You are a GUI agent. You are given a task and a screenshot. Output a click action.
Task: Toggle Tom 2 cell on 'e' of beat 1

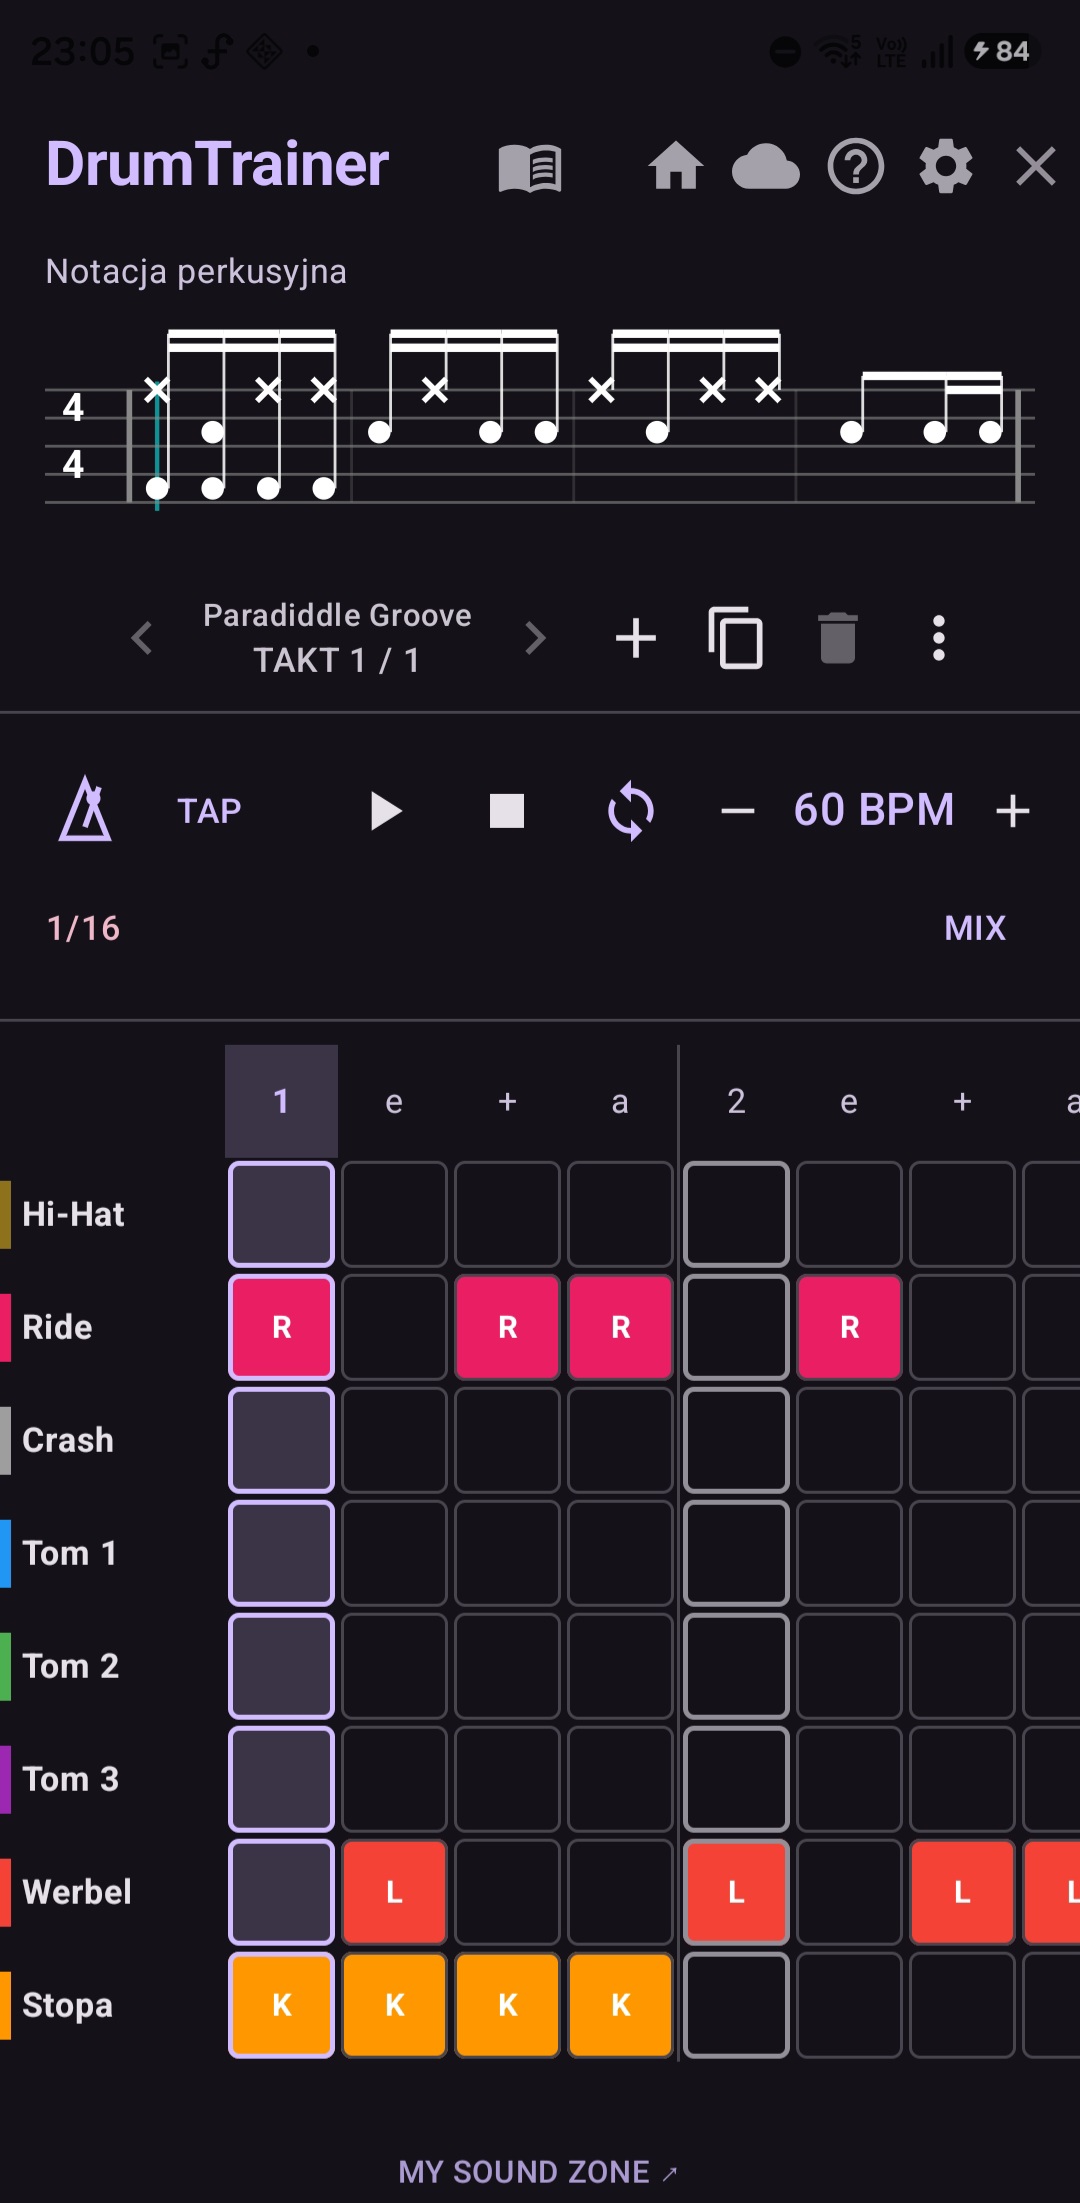(395, 1666)
